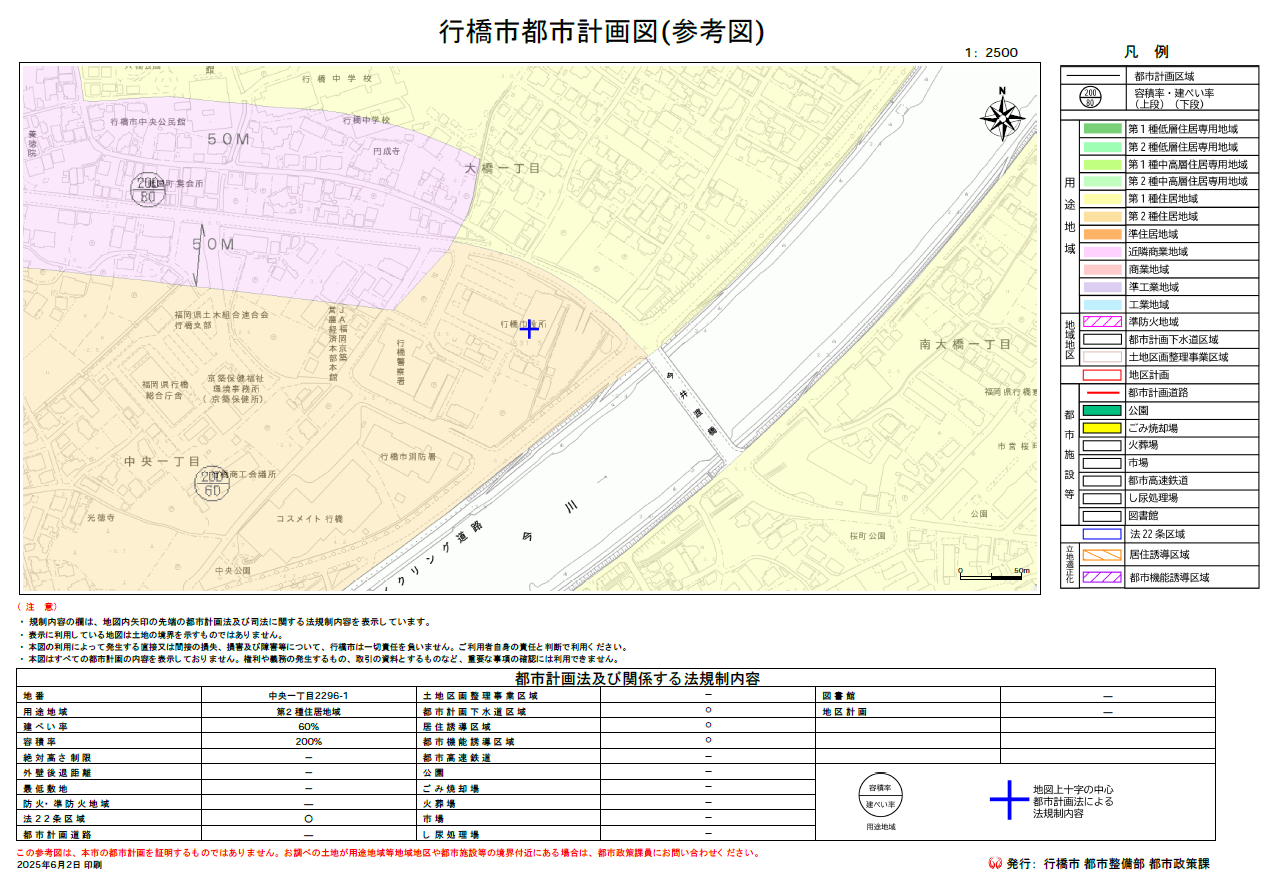Click the title 行橋市都市計画図(参考図)
1279x891 pixels.
[x=602, y=32]
